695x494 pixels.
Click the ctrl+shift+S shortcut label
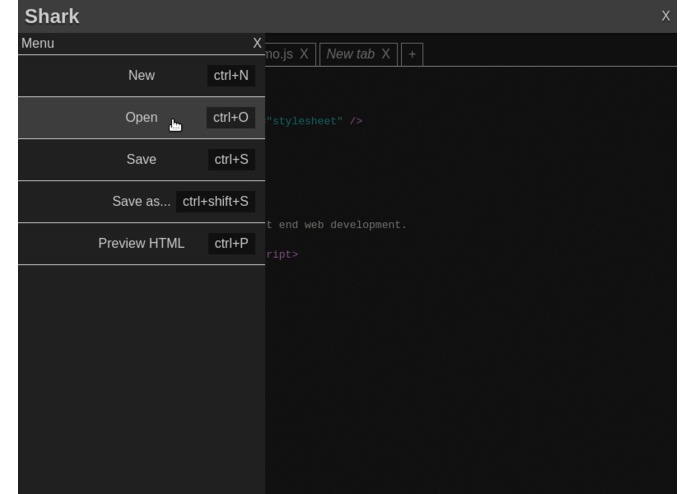coord(215,202)
